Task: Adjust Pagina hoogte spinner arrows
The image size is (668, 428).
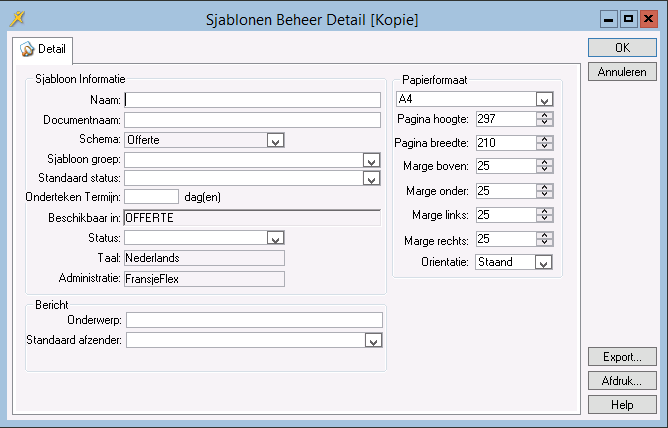Action: [544, 119]
